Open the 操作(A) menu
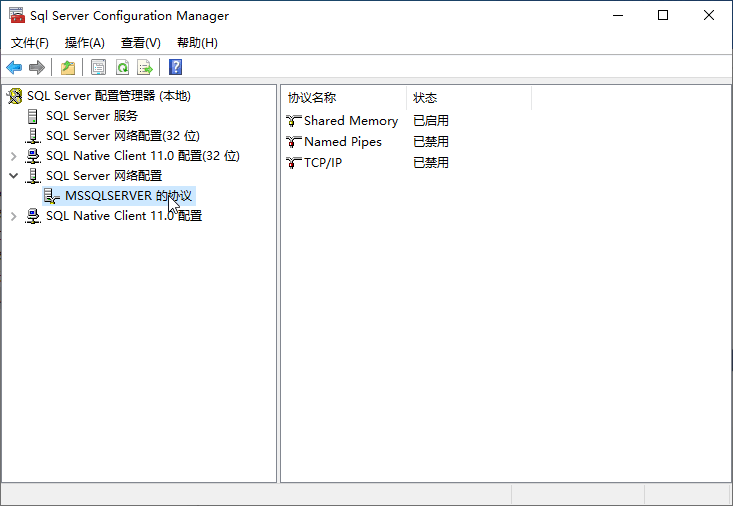Image resolution: width=733 pixels, height=506 pixels. [85, 43]
